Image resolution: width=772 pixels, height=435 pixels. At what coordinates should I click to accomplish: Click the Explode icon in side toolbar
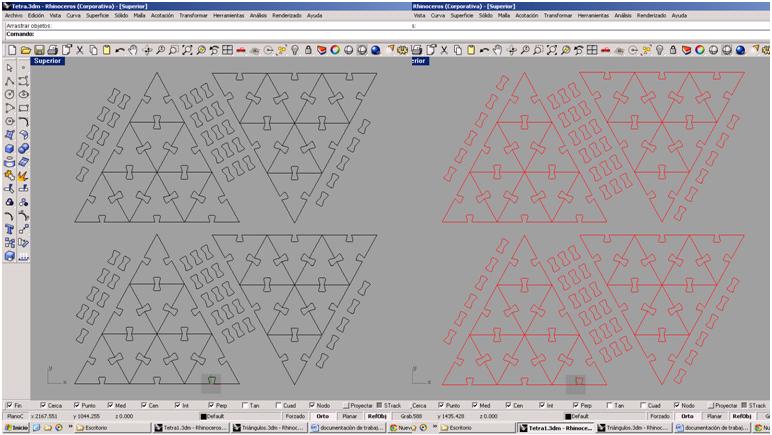[23, 176]
